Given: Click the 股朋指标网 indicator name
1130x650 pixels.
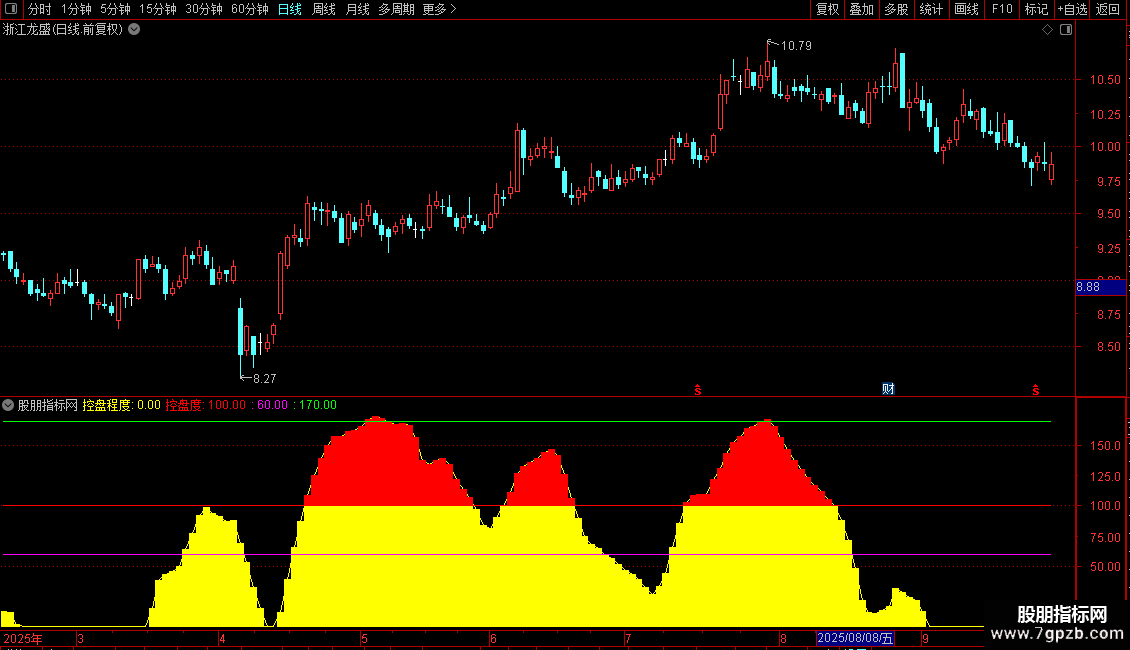Looking at the screenshot, I should tap(48, 405).
